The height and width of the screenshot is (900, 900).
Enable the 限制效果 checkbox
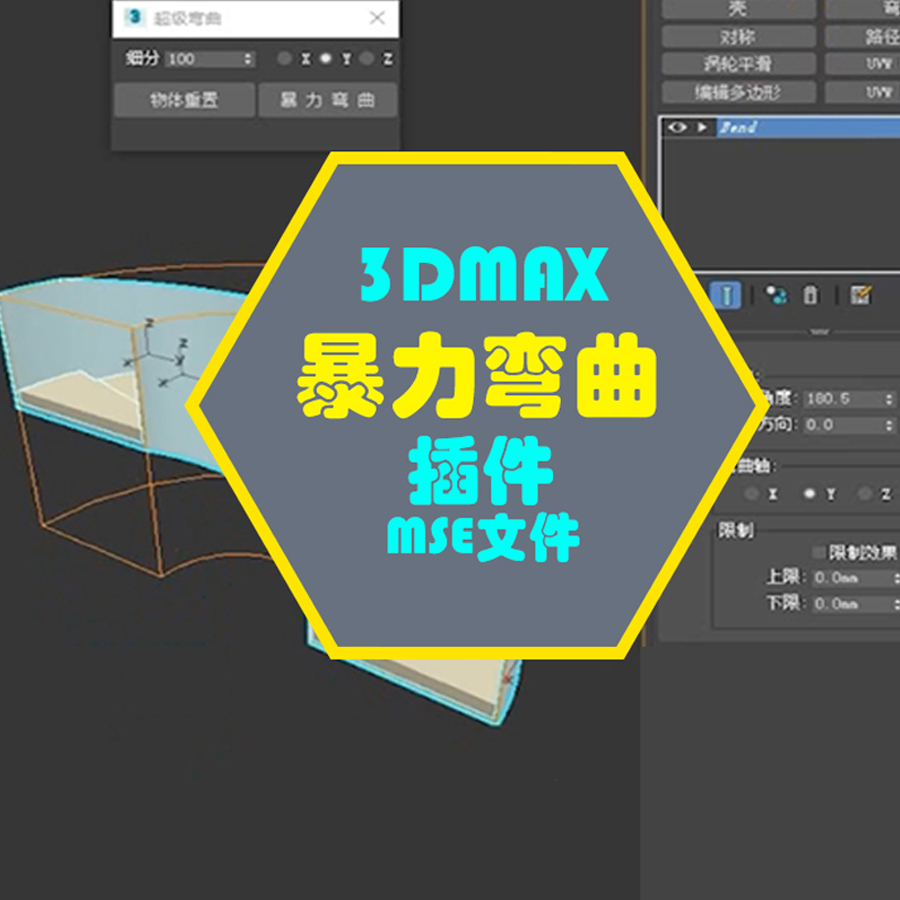pyautogui.click(x=818, y=551)
